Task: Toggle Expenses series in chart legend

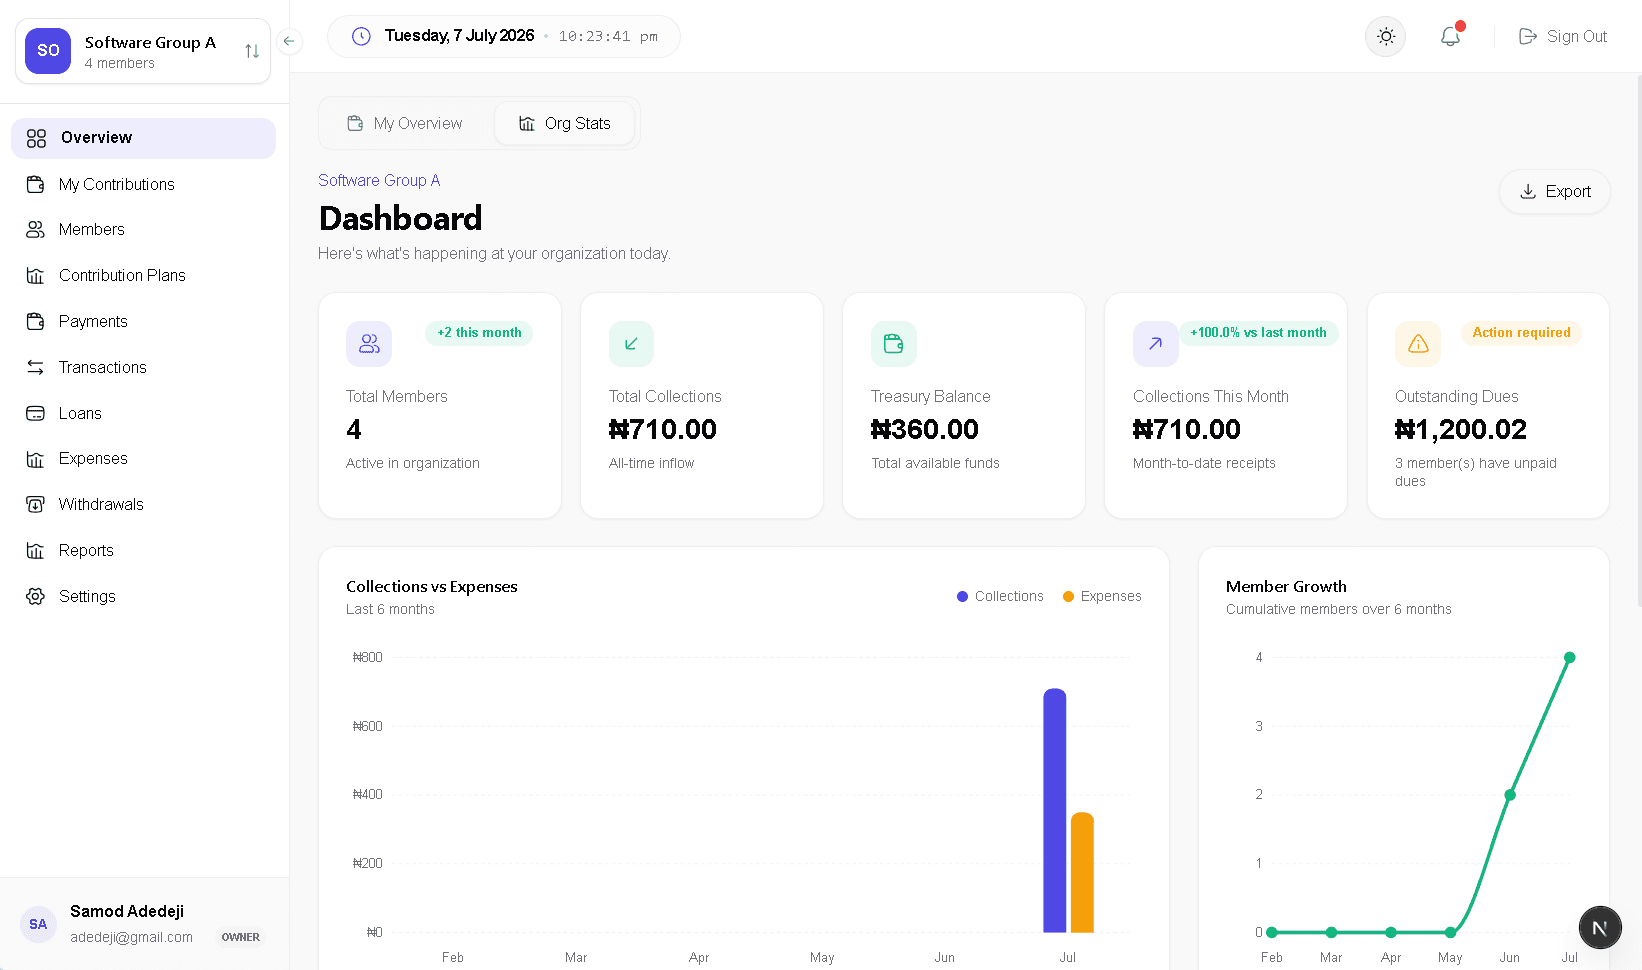Action: (x=1102, y=597)
